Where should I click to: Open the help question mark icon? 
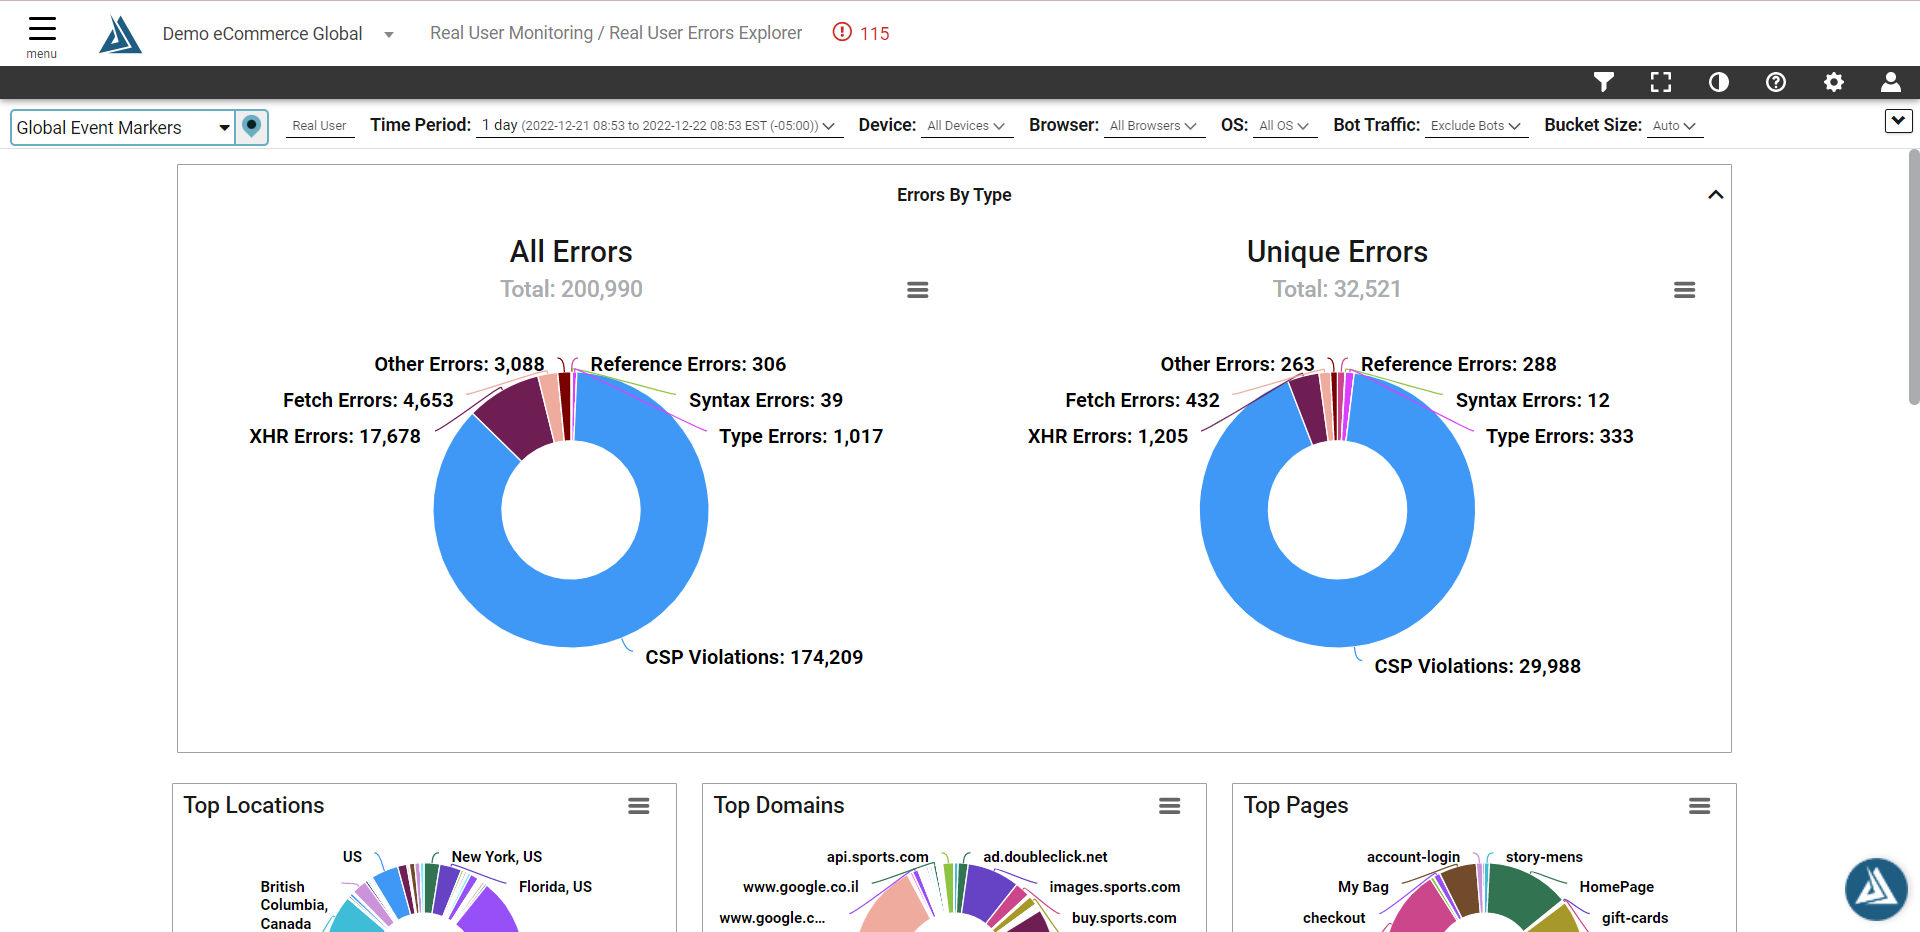(1776, 82)
